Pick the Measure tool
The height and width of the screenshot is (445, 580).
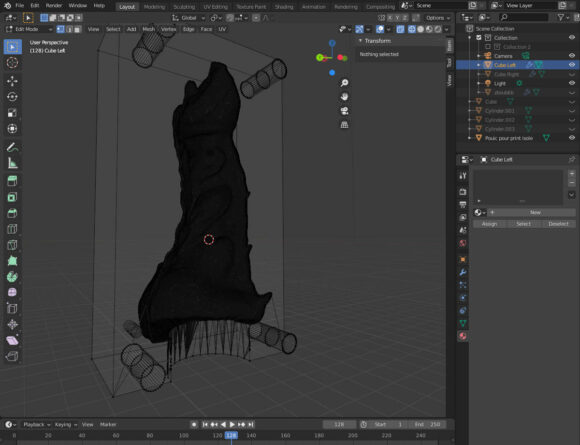point(13,163)
